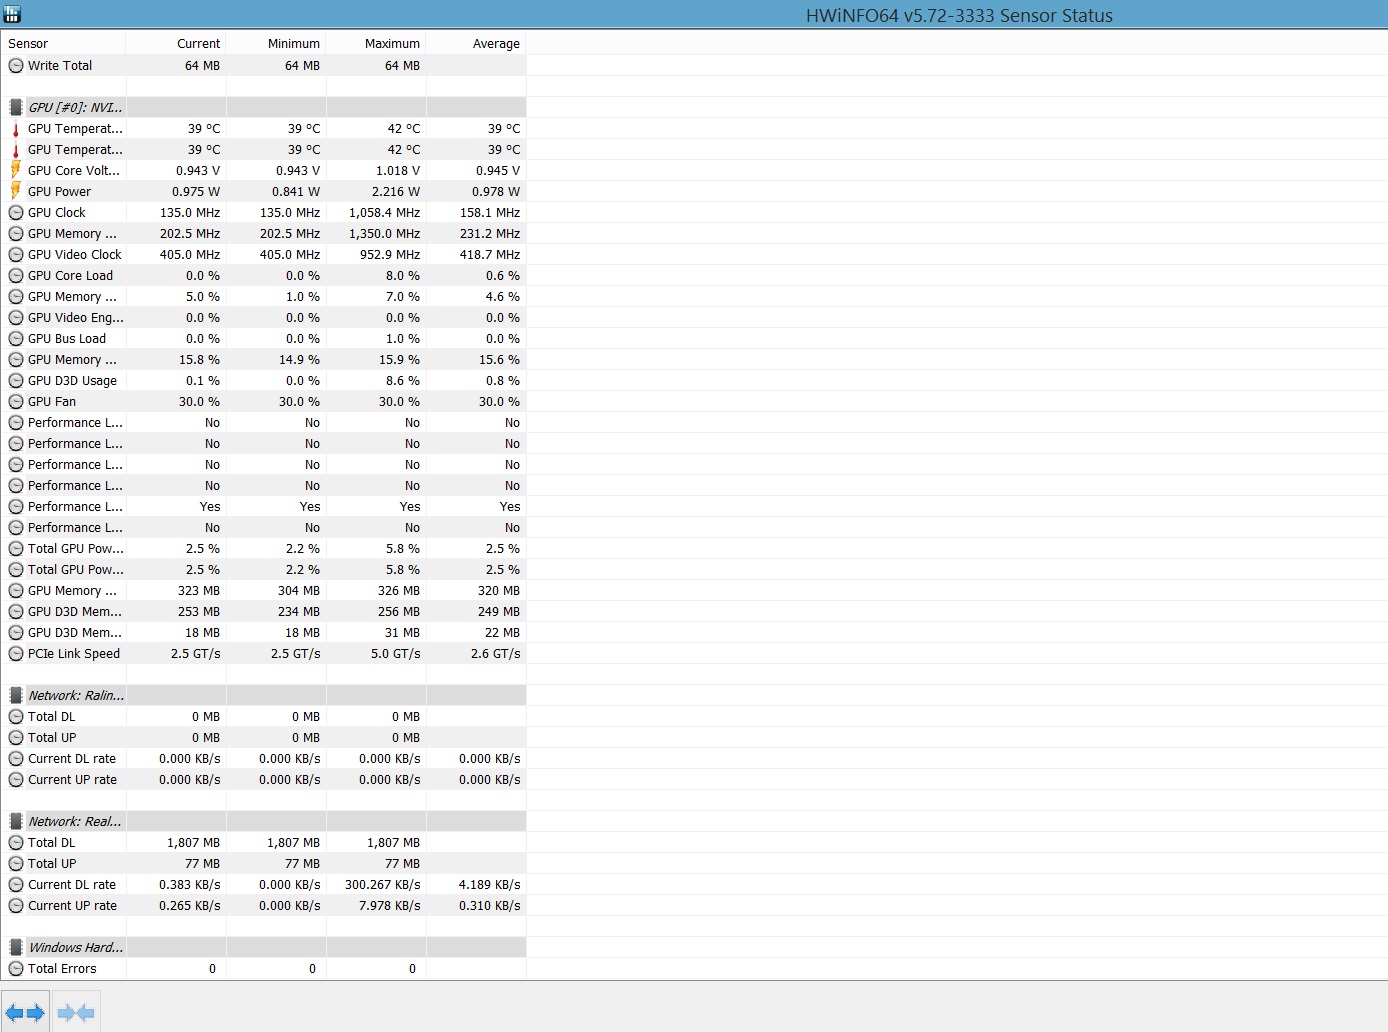This screenshot has height=1032, width=1388.
Task: Click the icon next to GPU Fan
Action: 16,402
